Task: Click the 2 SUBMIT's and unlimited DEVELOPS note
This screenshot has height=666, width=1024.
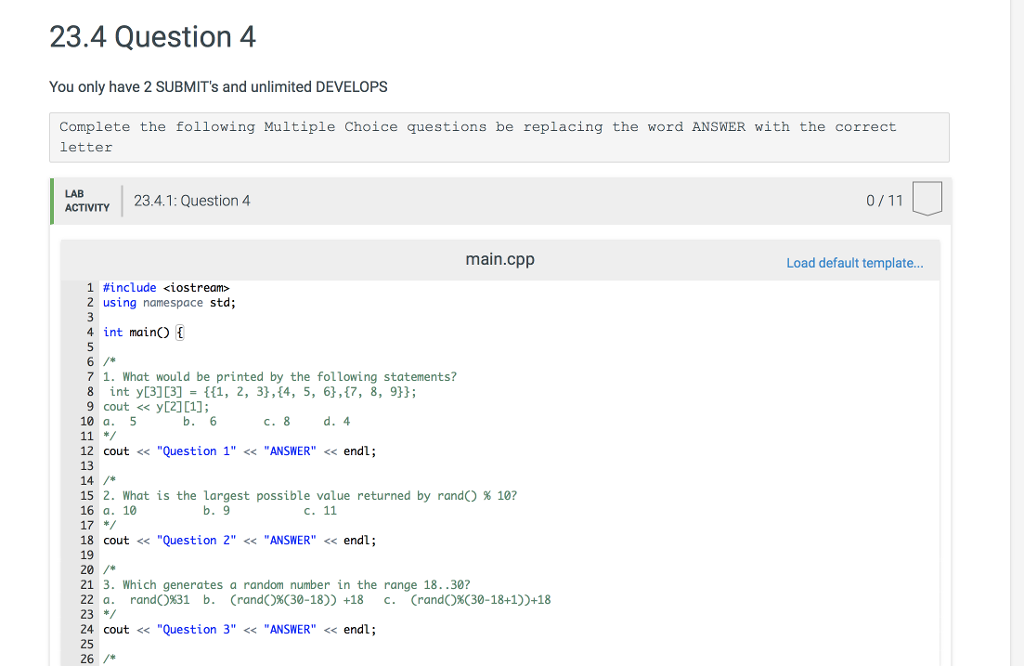Action: coord(218,87)
